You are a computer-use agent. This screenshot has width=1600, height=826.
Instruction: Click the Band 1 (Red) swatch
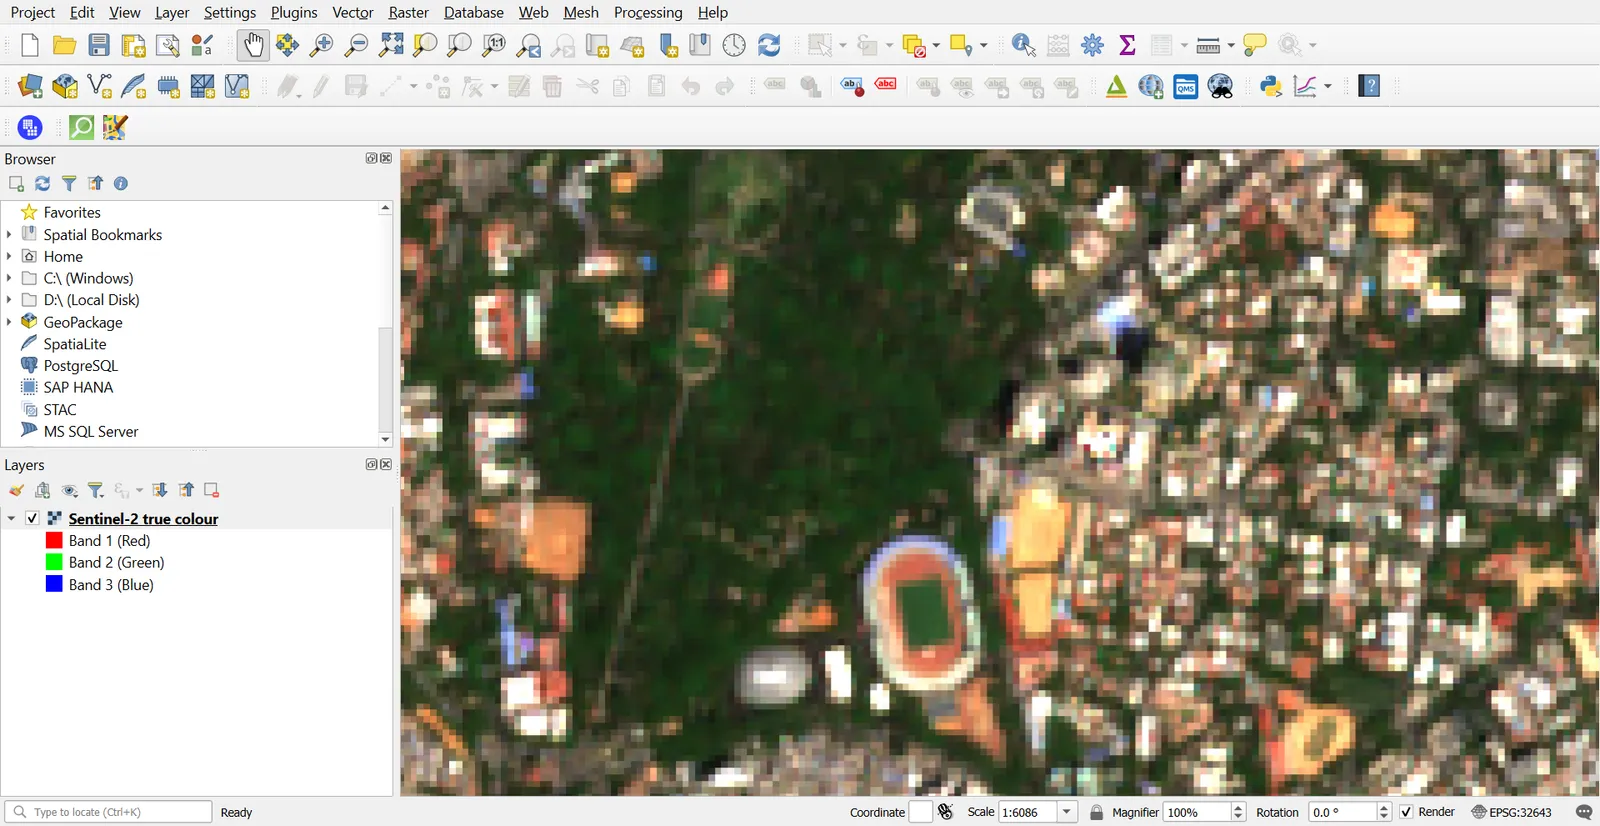[54, 540]
